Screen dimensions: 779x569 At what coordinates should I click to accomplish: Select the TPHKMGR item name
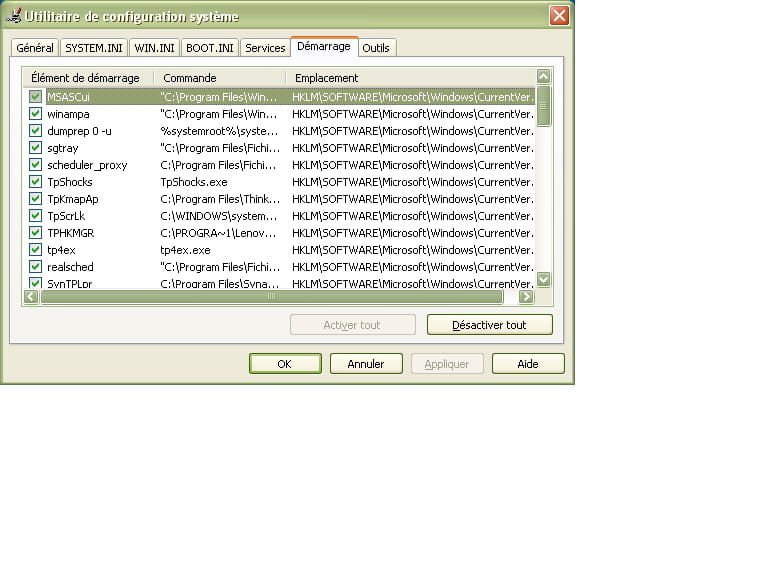tap(71, 233)
